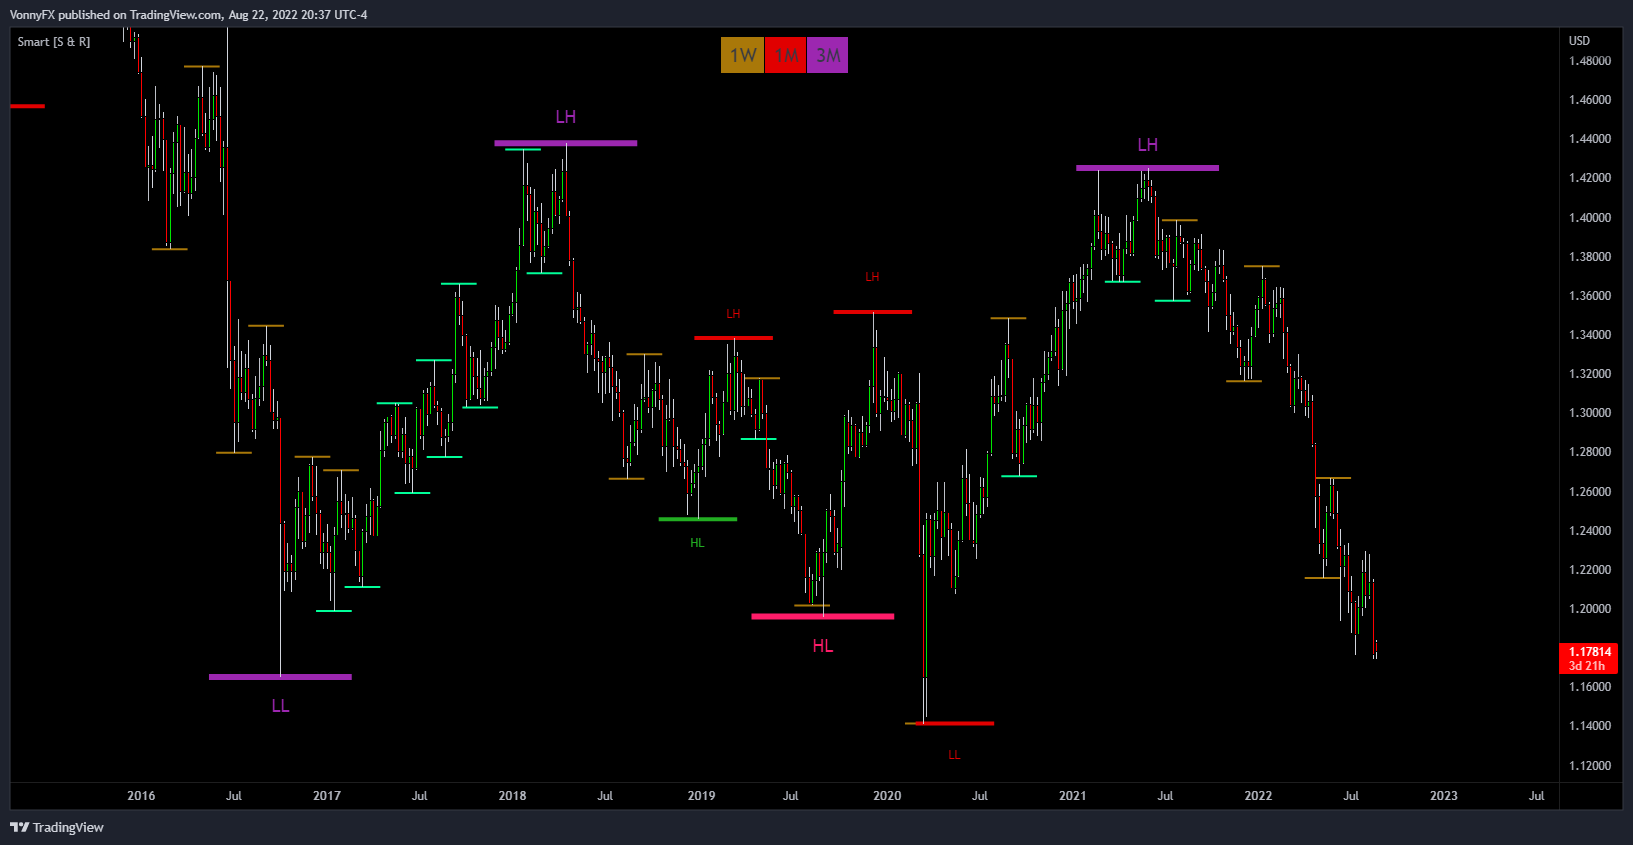
Task: Click the USD currency label
Action: (x=1579, y=41)
